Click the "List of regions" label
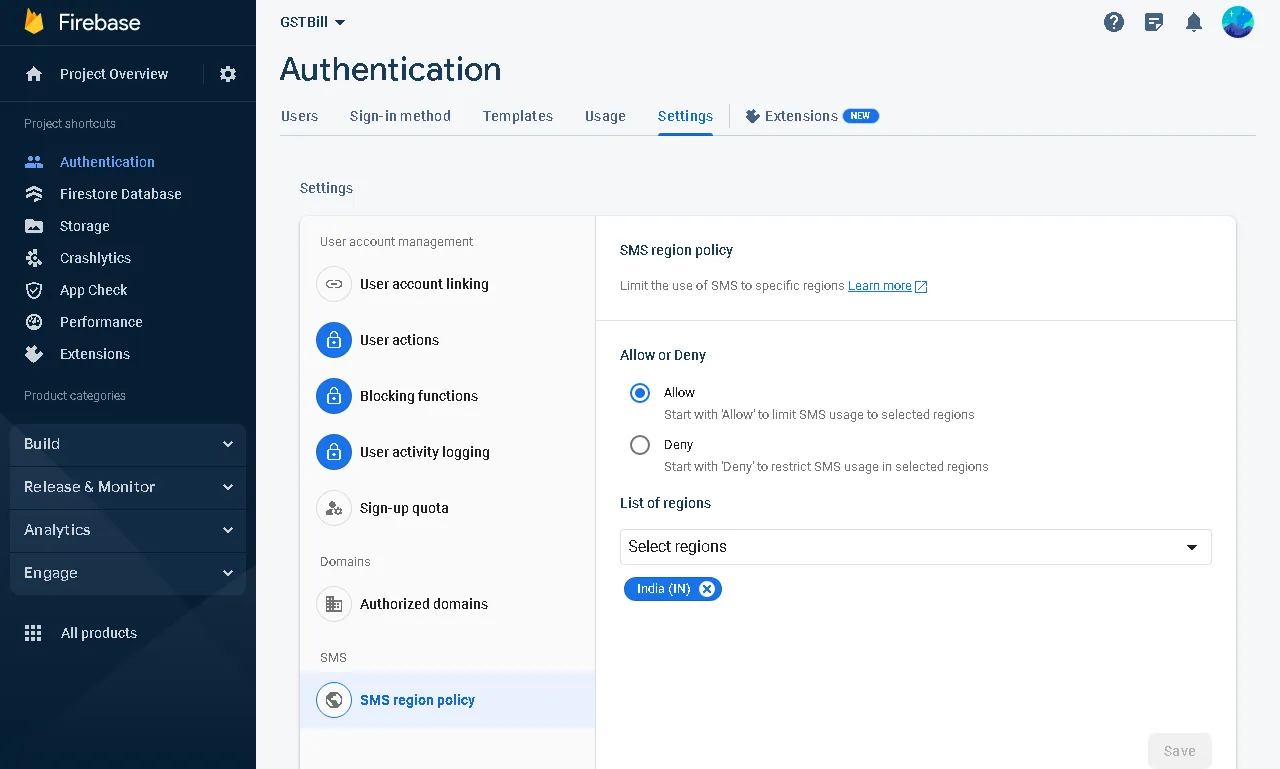 [666, 503]
